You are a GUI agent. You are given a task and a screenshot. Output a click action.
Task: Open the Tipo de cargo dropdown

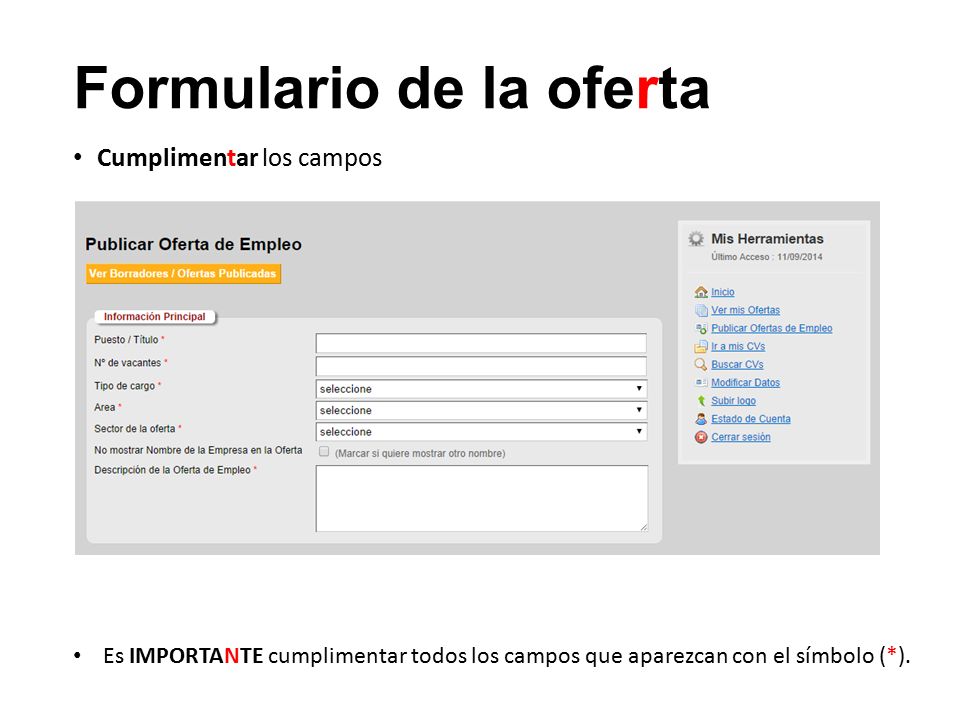click(481, 389)
